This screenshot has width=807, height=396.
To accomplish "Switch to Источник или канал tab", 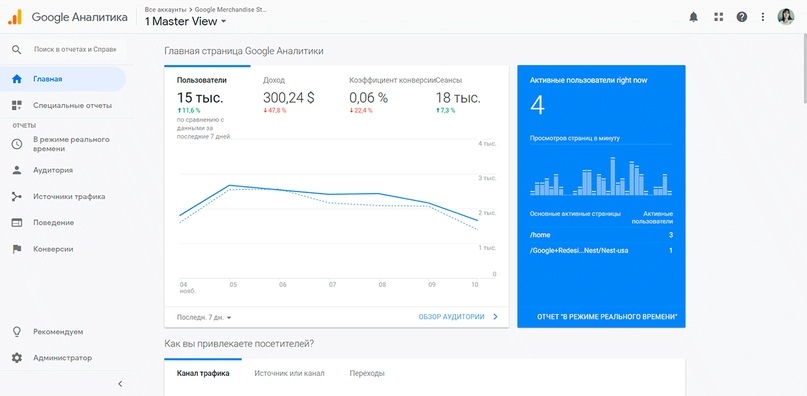I will coord(289,373).
